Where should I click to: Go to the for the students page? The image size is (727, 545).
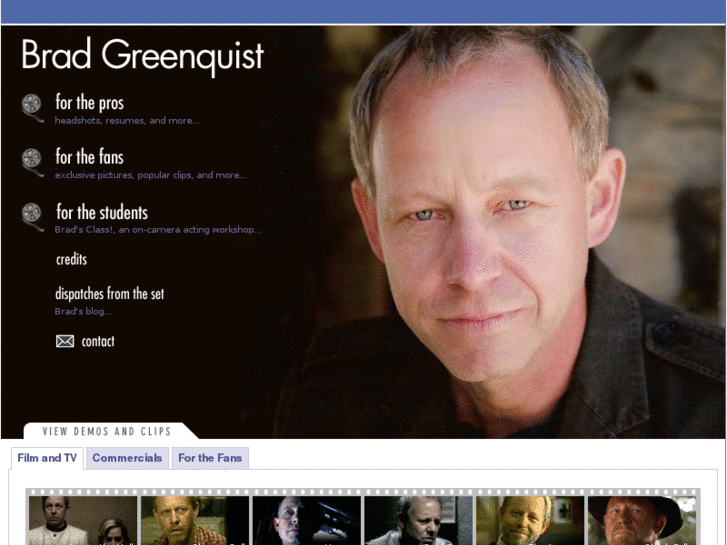click(x=102, y=212)
